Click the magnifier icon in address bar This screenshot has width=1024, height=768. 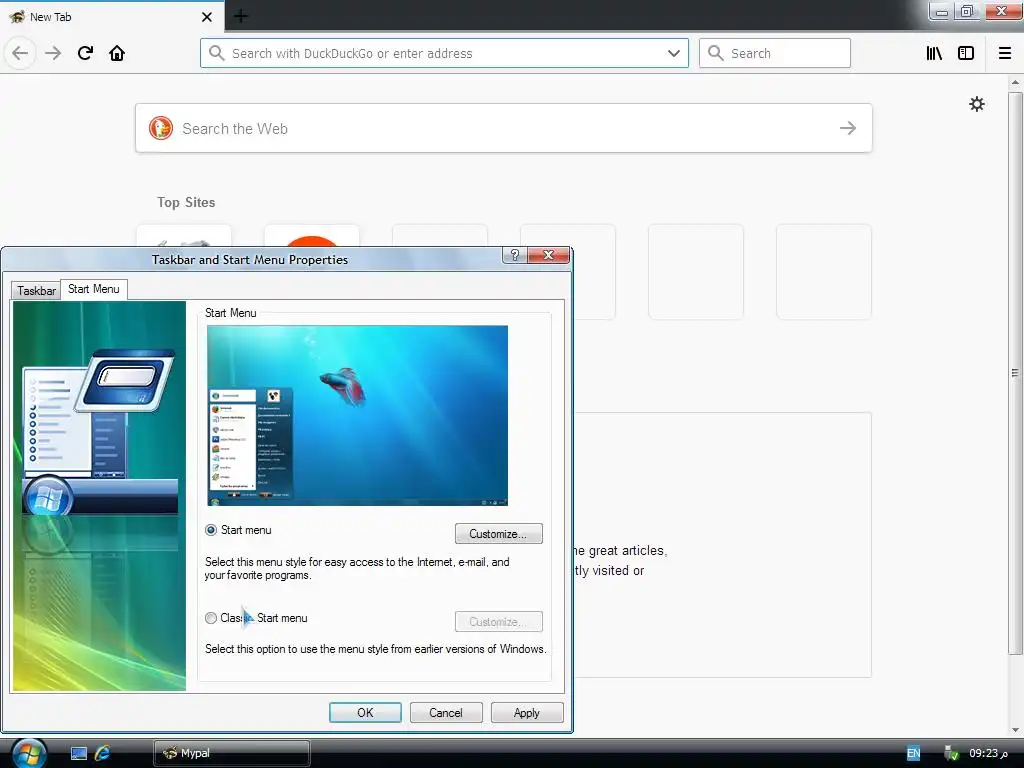click(216, 53)
